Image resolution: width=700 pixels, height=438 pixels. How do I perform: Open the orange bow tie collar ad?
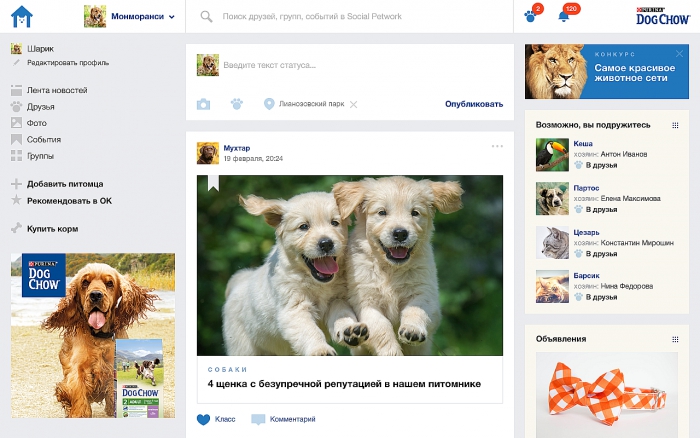point(607,395)
